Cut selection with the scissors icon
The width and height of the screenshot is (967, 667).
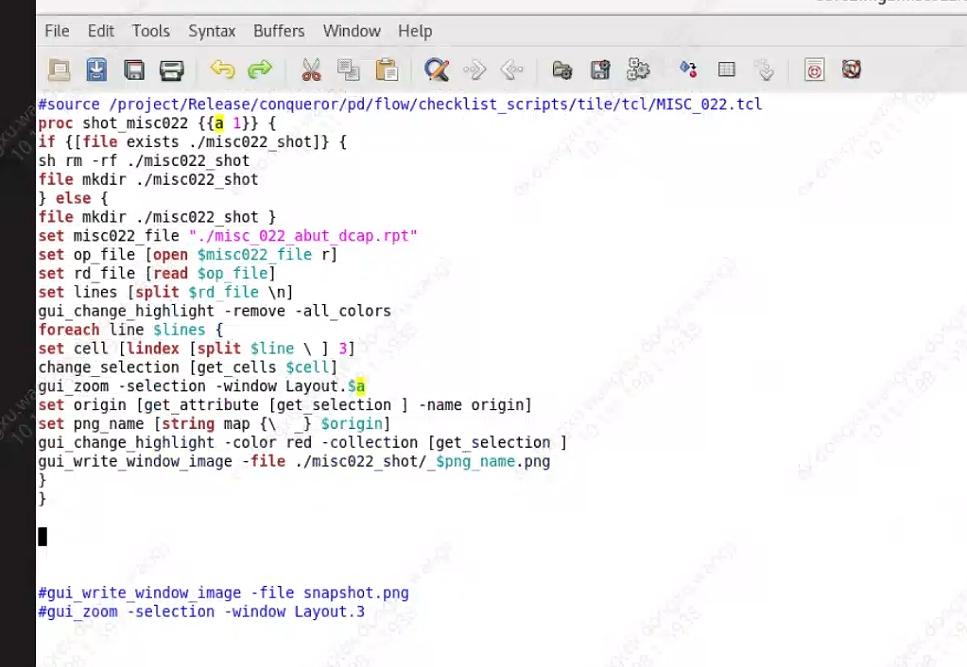pyautogui.click(x=311, y=70)
